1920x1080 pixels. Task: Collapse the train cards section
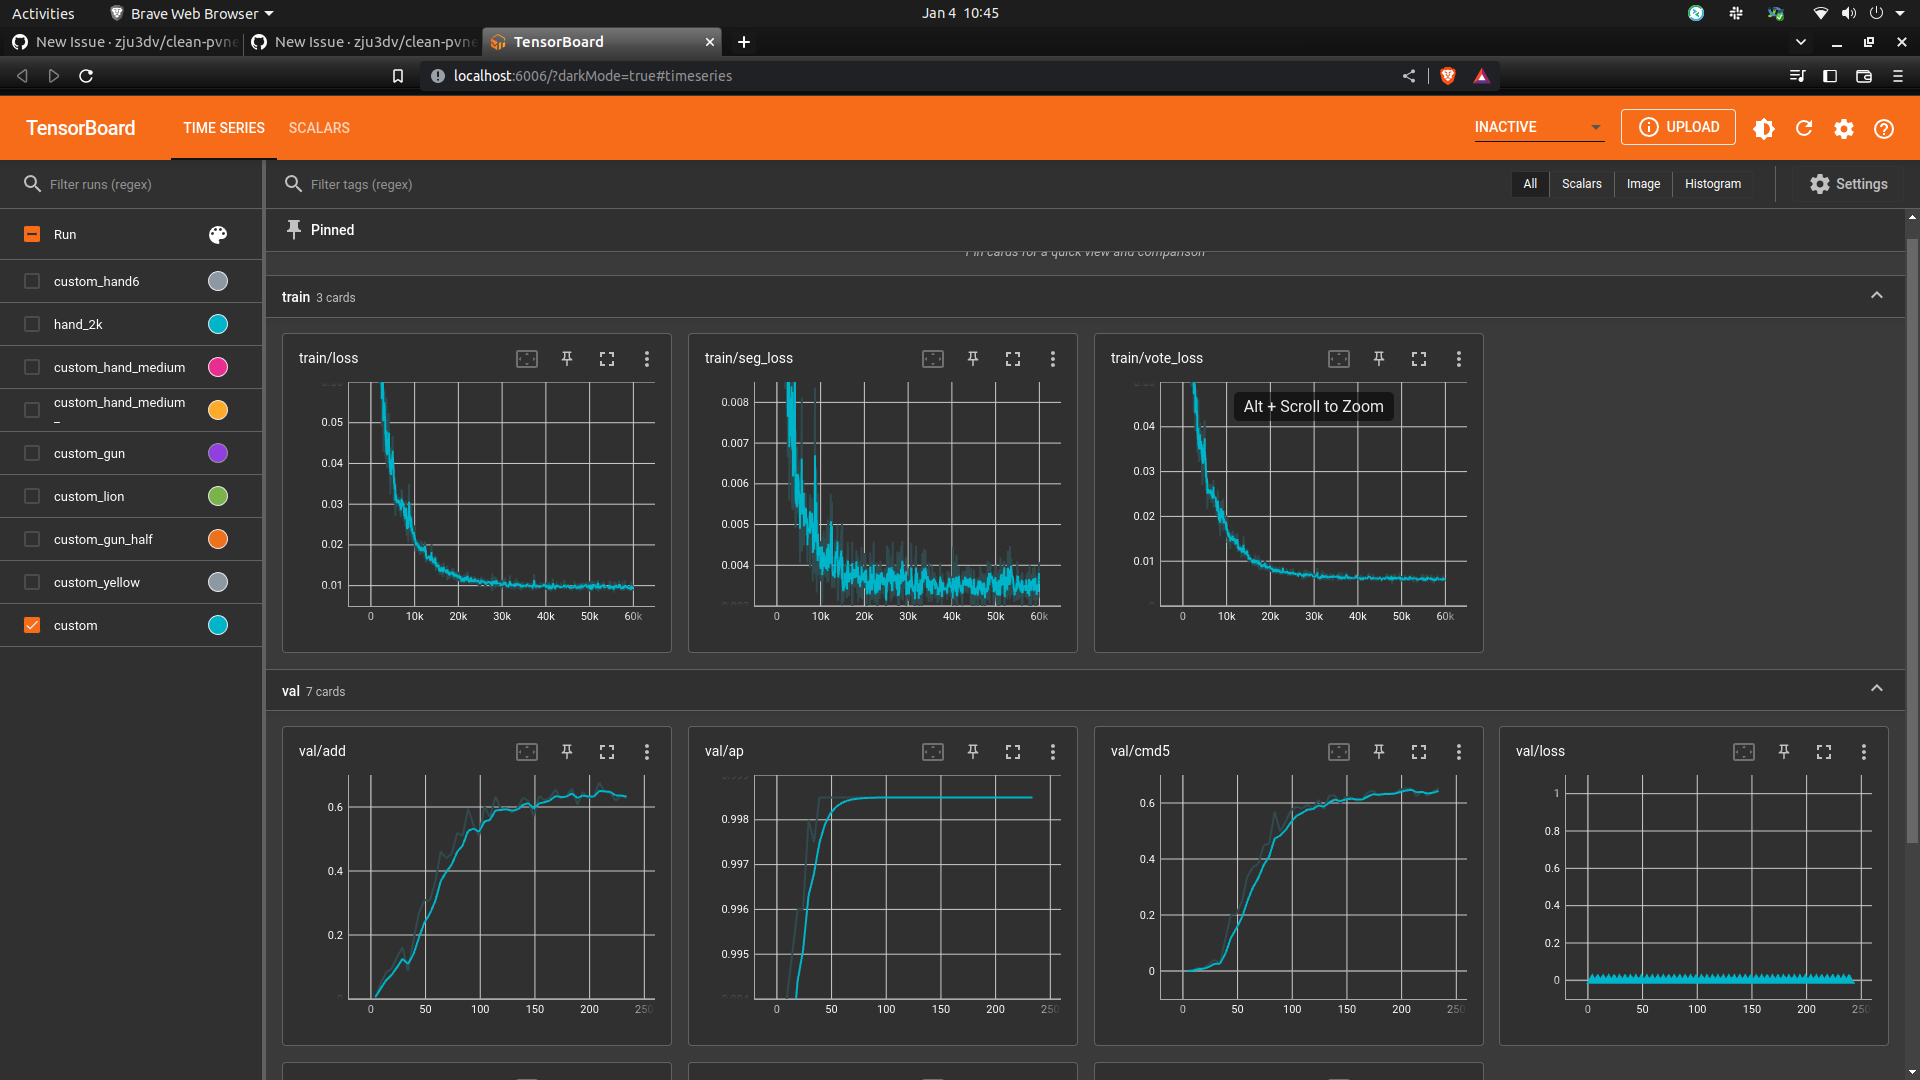tap(1876, 296)
